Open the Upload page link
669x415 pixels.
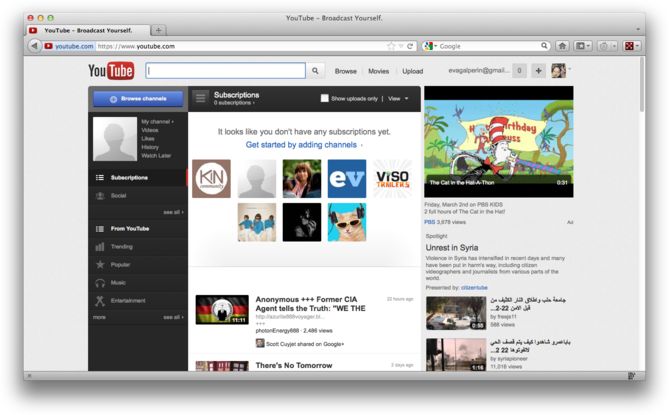(412, 71)
